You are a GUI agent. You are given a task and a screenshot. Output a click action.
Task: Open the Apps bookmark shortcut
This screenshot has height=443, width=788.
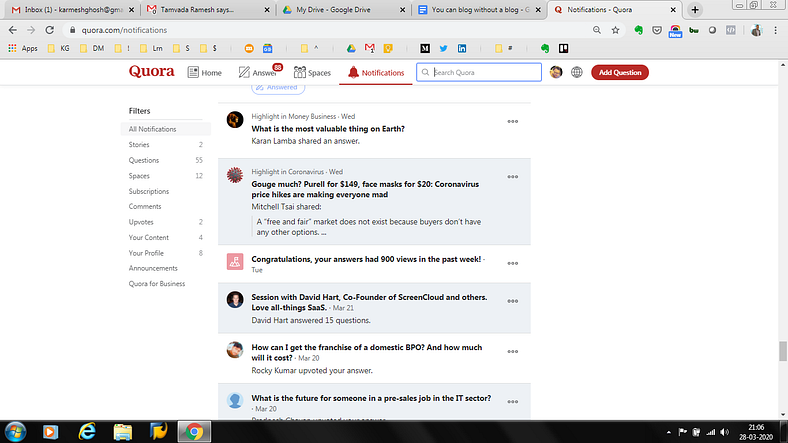23,48
